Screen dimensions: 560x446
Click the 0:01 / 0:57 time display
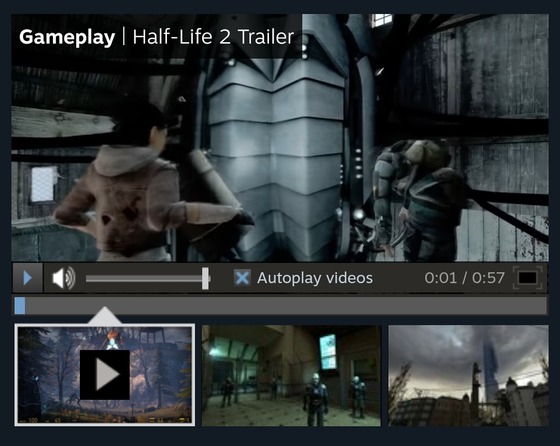[464, 278]
